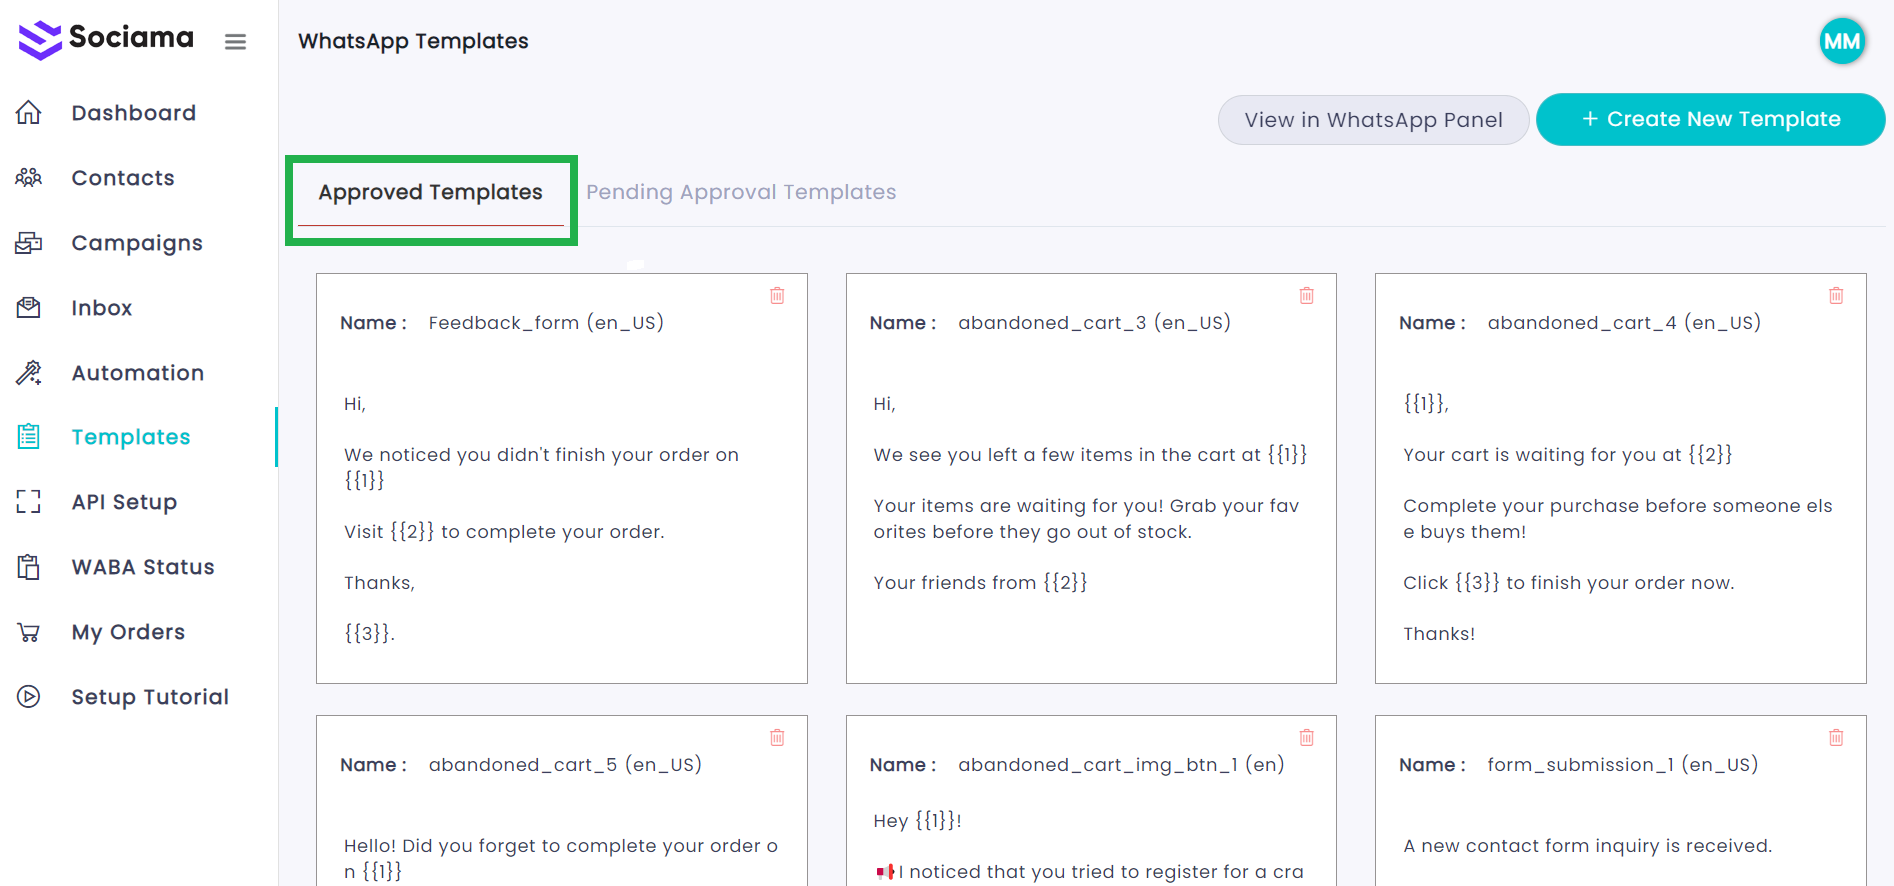Open My Orders cart icon

pyautogui.click(x=29, y=632)
